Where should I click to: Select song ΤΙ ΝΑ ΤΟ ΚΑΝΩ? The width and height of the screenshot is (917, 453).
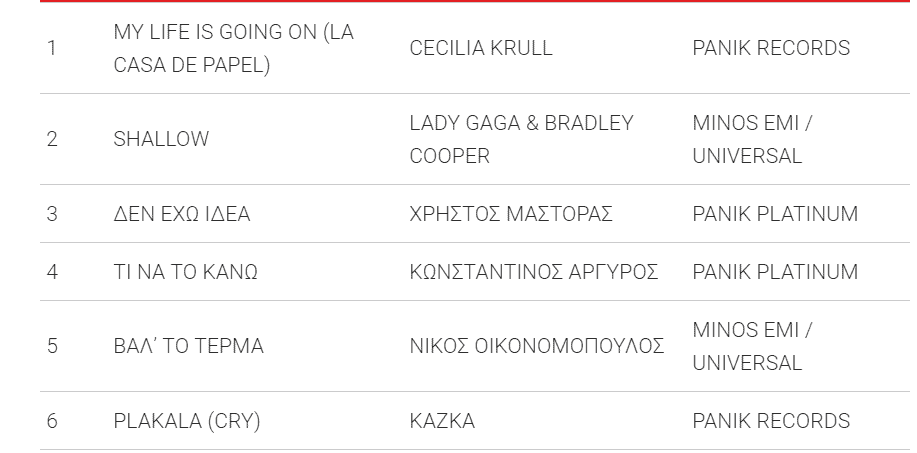click(185, 272)
